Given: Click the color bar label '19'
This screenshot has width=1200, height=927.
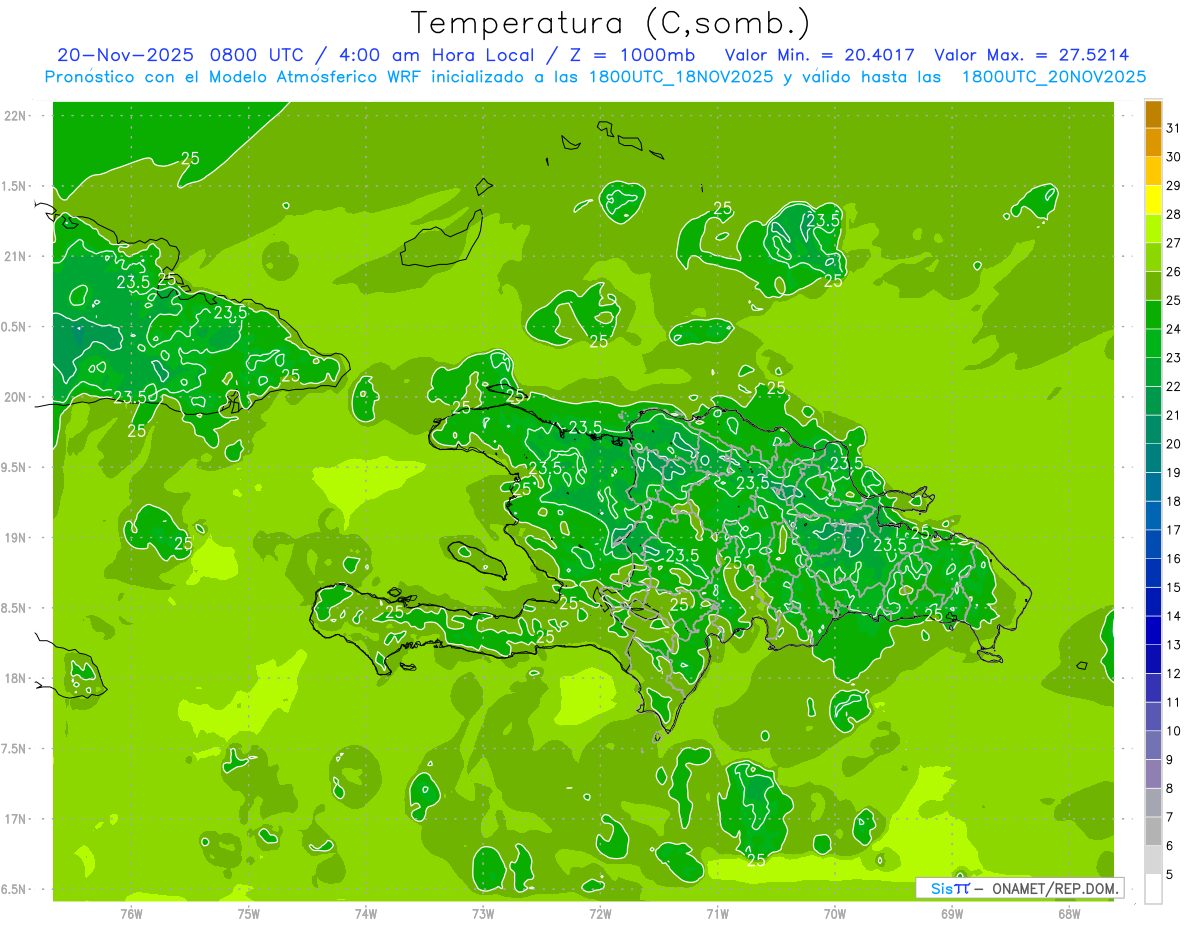Looking at the screenshot, I should point(1174,473).
